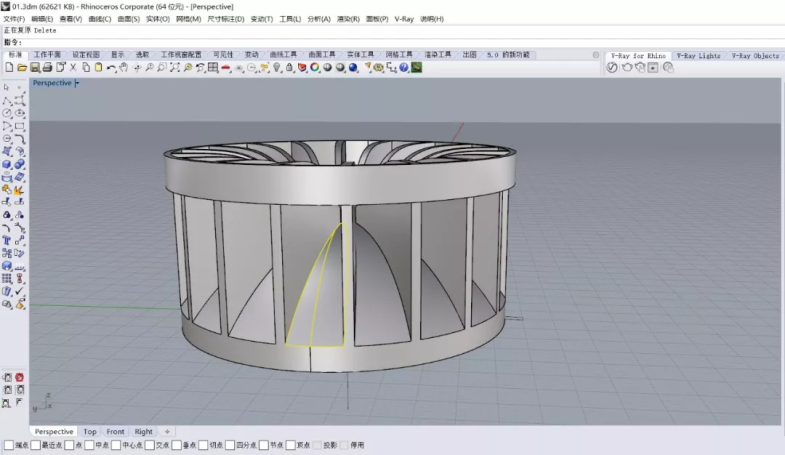Image resolution: width=785 pixels, height=455 pixels.
Task: Toggle the 中点 (Mid) osnap checkbox
Action: pos(91,445)
